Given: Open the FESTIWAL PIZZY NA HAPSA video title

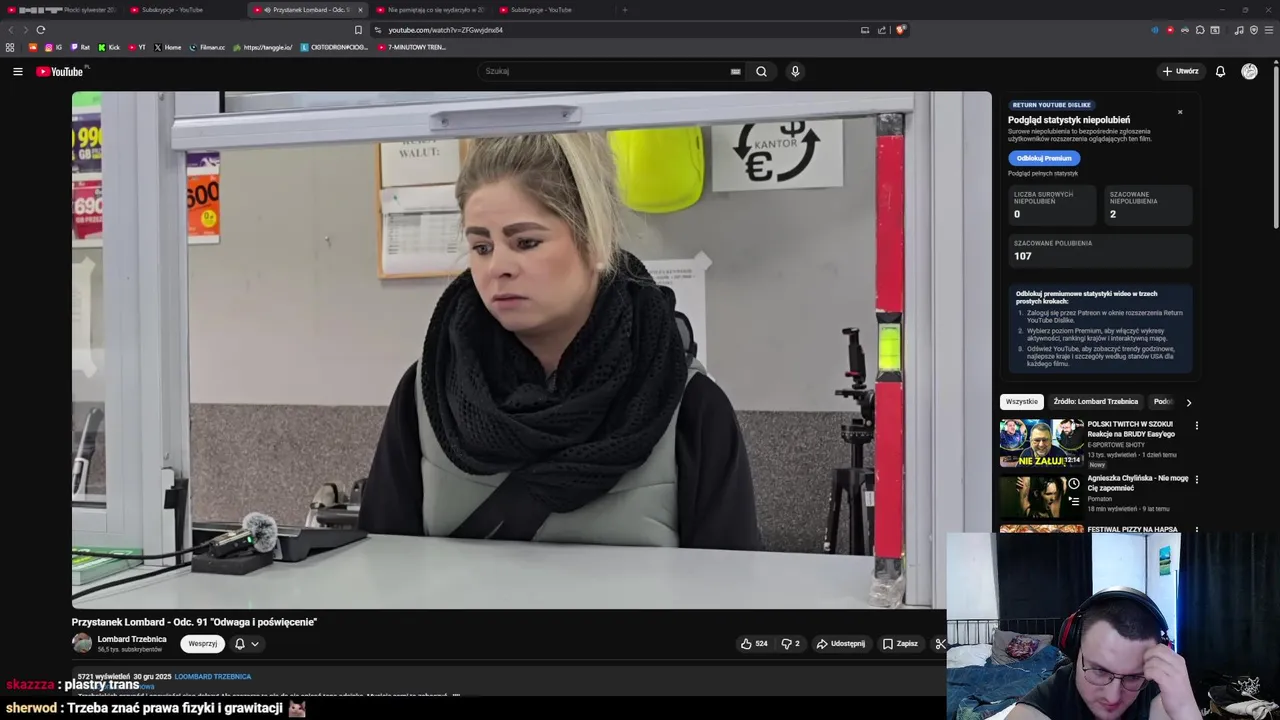Looking at the screenshot, I should click(x=1132, y=529).
